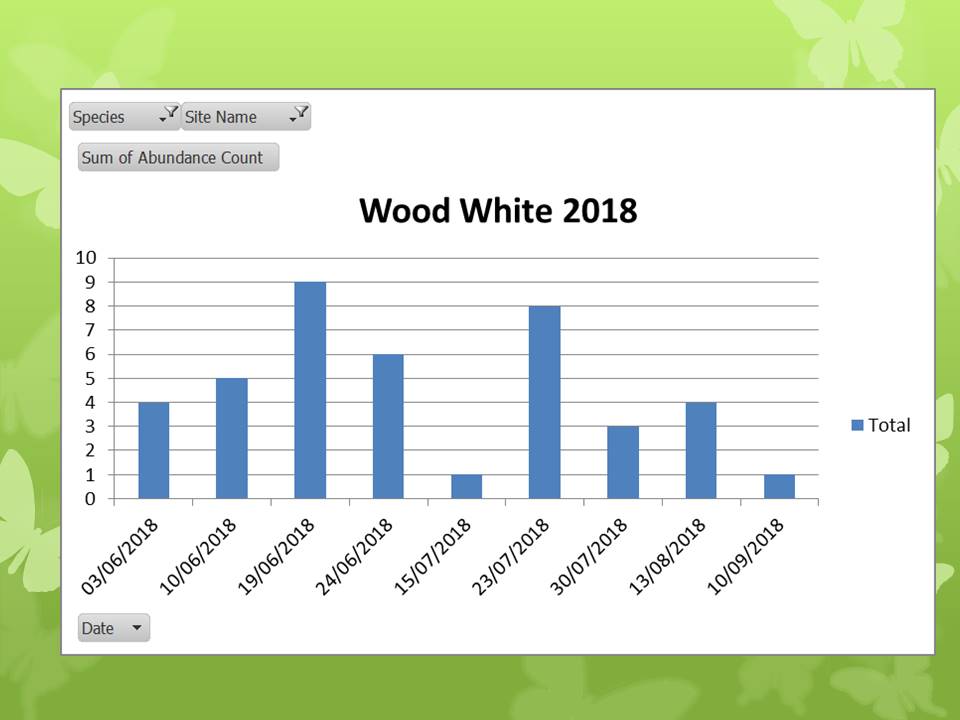The width and height of the screenshot is (960, 720).
Task: Click the shortest bar on 10/09/2018
Action: (778, 487)
